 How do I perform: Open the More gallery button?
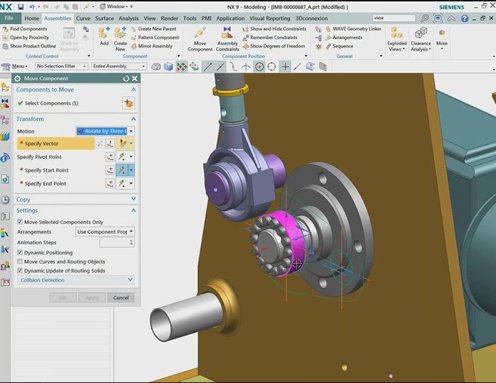[442, 38]
